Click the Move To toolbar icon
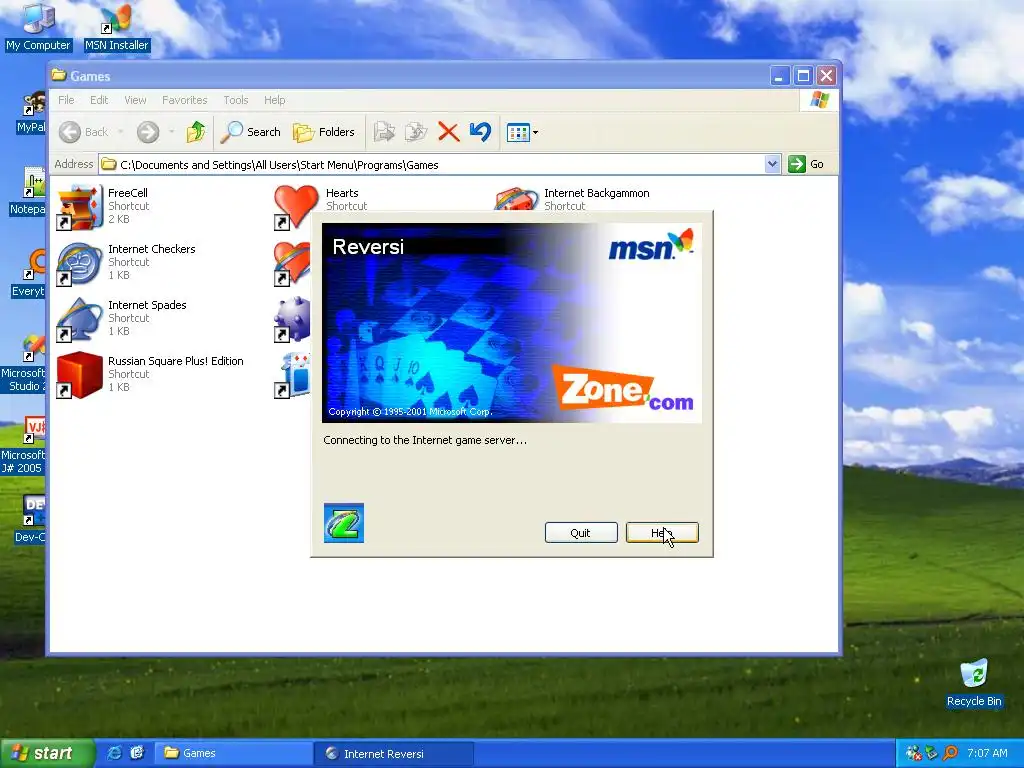Screen dimensions: 1024x768 pyautogui.click(x=384, y=132)
